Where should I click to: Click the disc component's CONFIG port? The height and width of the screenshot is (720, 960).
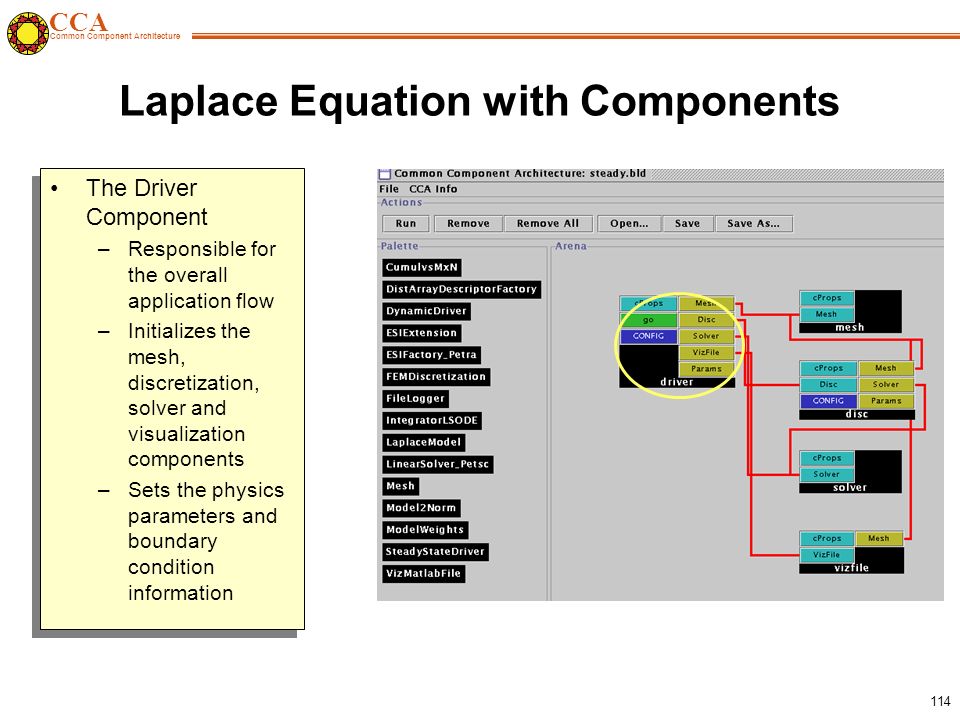828,401
